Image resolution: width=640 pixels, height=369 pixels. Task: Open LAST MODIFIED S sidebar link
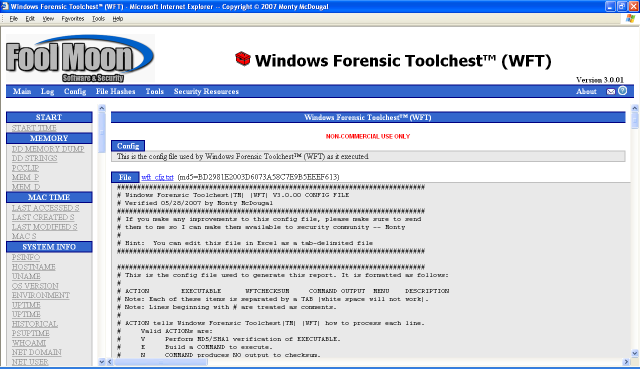(x=44, y=227)
